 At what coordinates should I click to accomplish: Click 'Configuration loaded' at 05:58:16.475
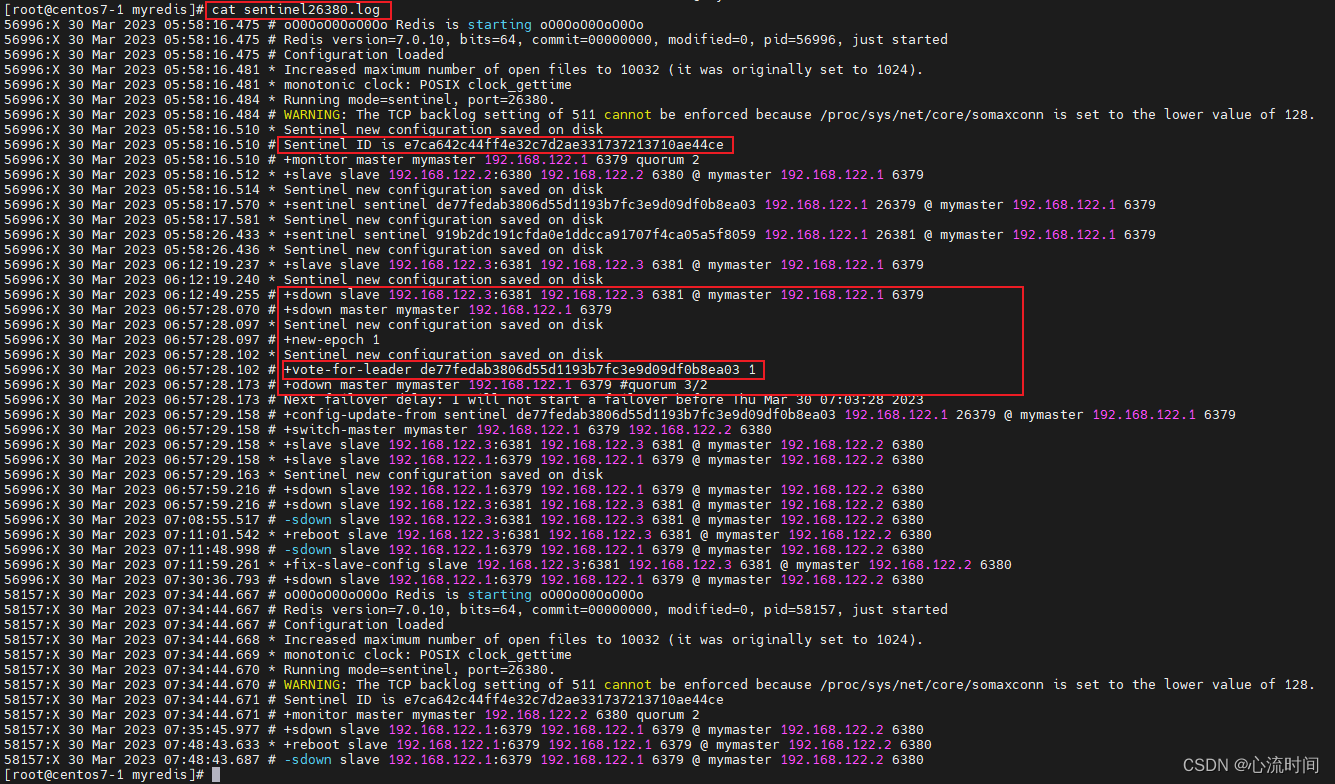click(363, 55)
